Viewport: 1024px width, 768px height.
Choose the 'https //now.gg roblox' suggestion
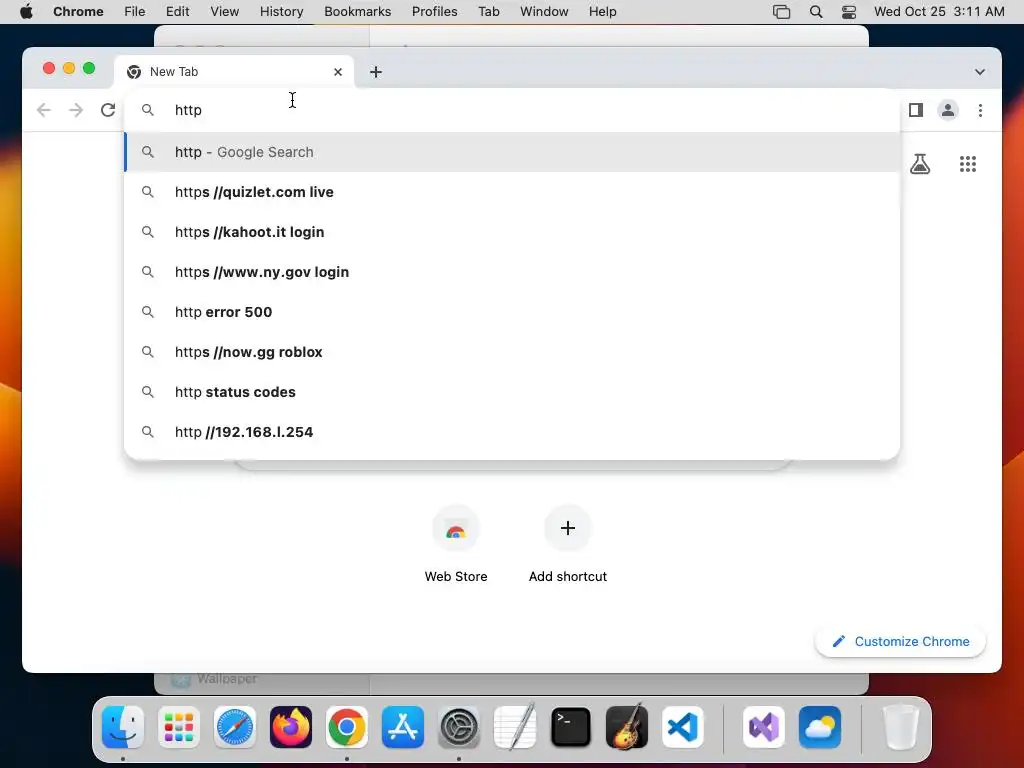(512, 352)
